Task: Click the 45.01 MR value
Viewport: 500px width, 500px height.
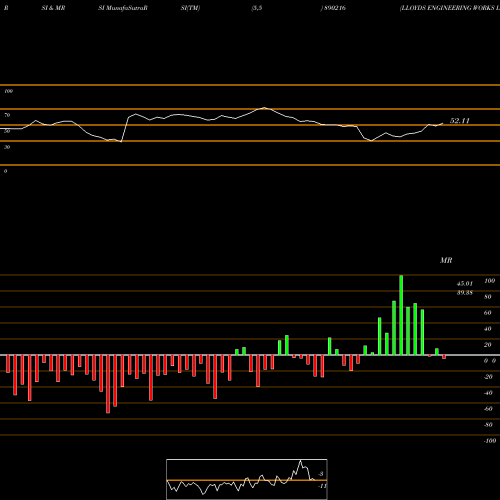Action: coord(465,284)
